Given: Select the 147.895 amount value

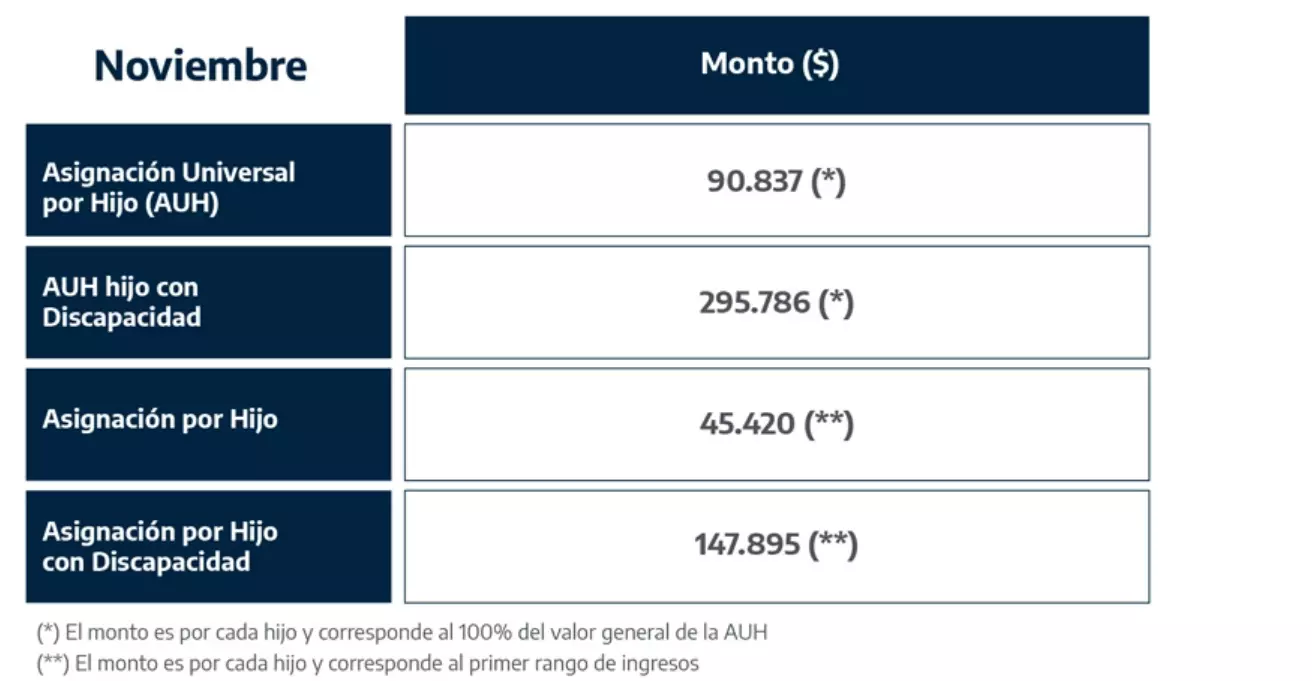Looking at the screenshot, I should [x=747, y=545].
